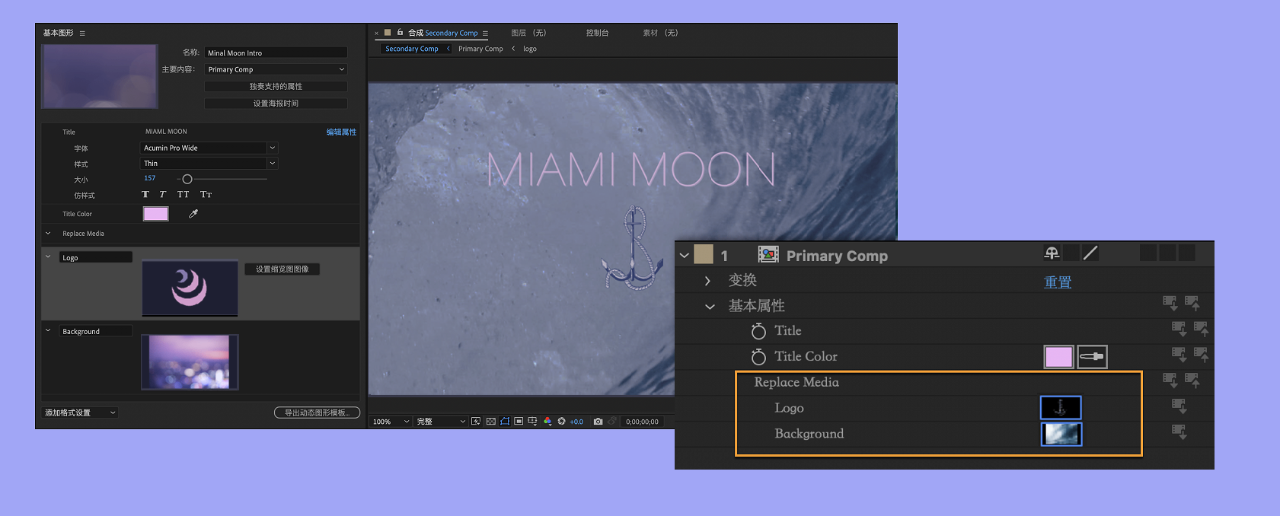This screenshot has width=1280, height=516.
Task: Select logo breadcrumb in viewer
Action: tap(530, 49)
